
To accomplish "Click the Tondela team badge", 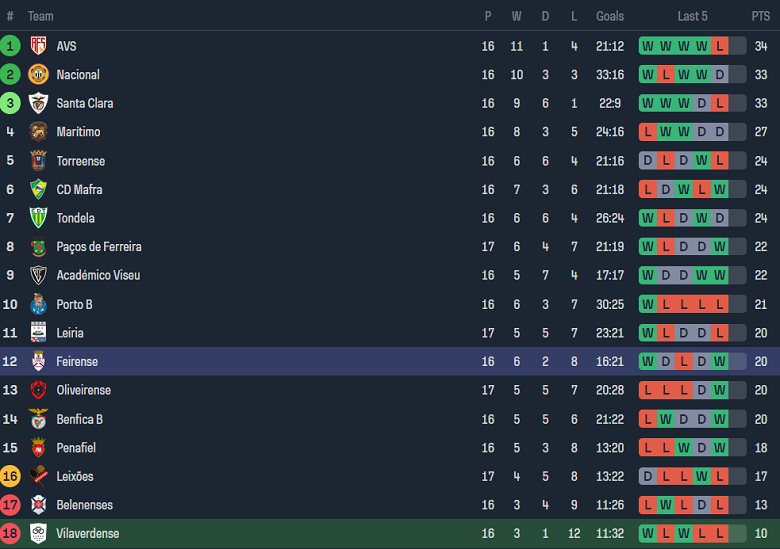I will [38, 218].
